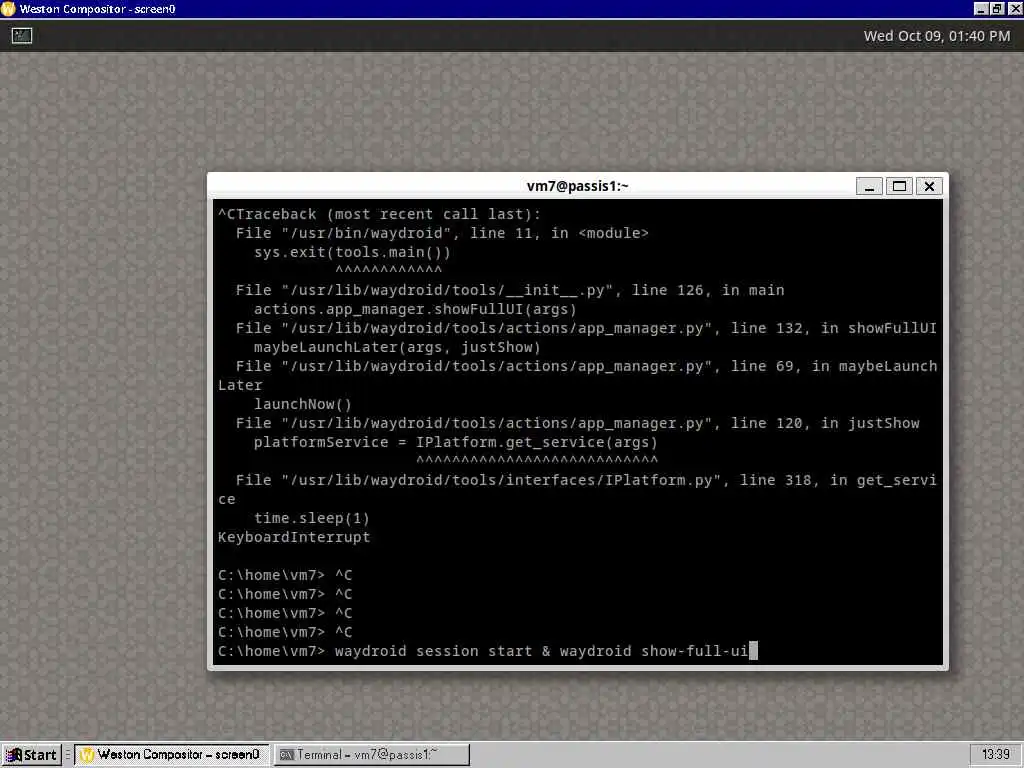Maximize the vm7@passis1 terminal window
Viewport: 1024px width, 768px height.
click(x=899, y=187)
